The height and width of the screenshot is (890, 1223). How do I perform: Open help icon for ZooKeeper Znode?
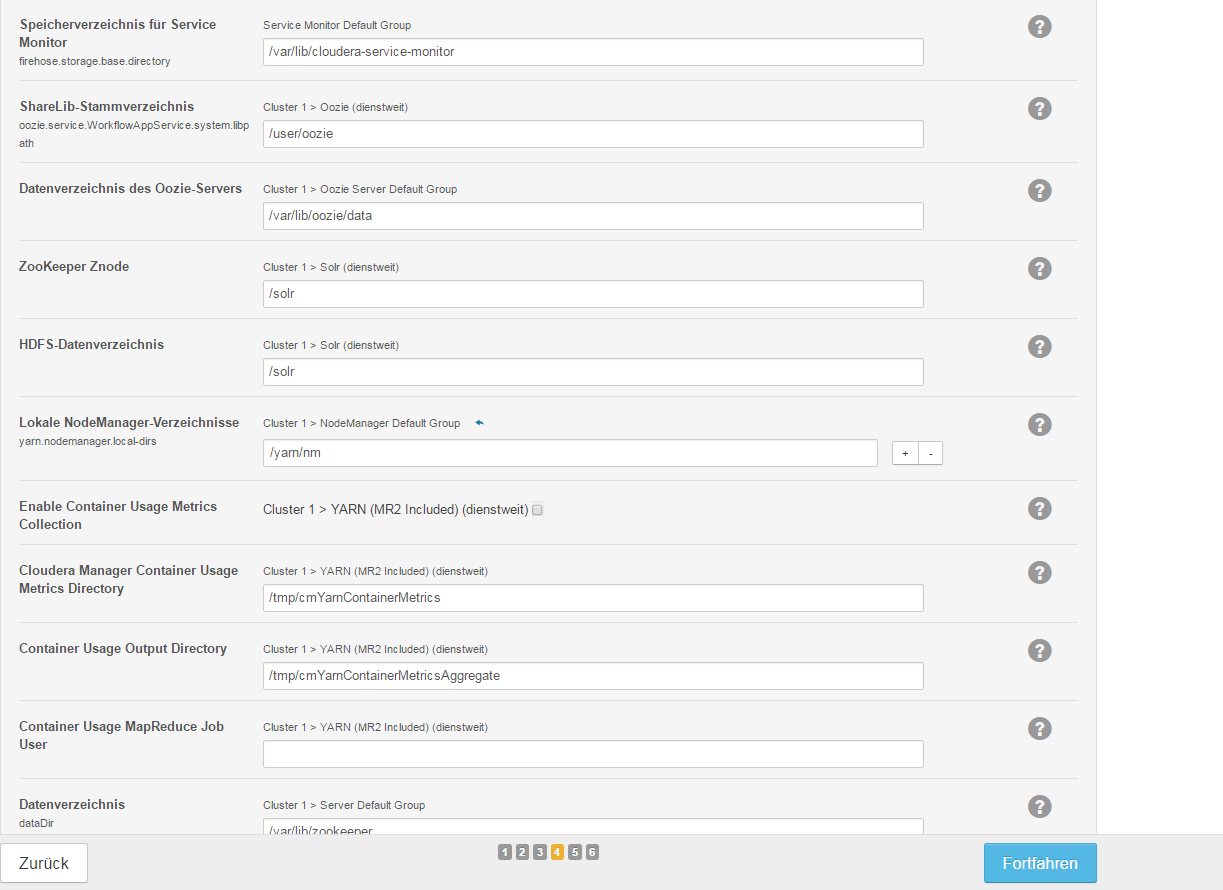click(1040, 268)
